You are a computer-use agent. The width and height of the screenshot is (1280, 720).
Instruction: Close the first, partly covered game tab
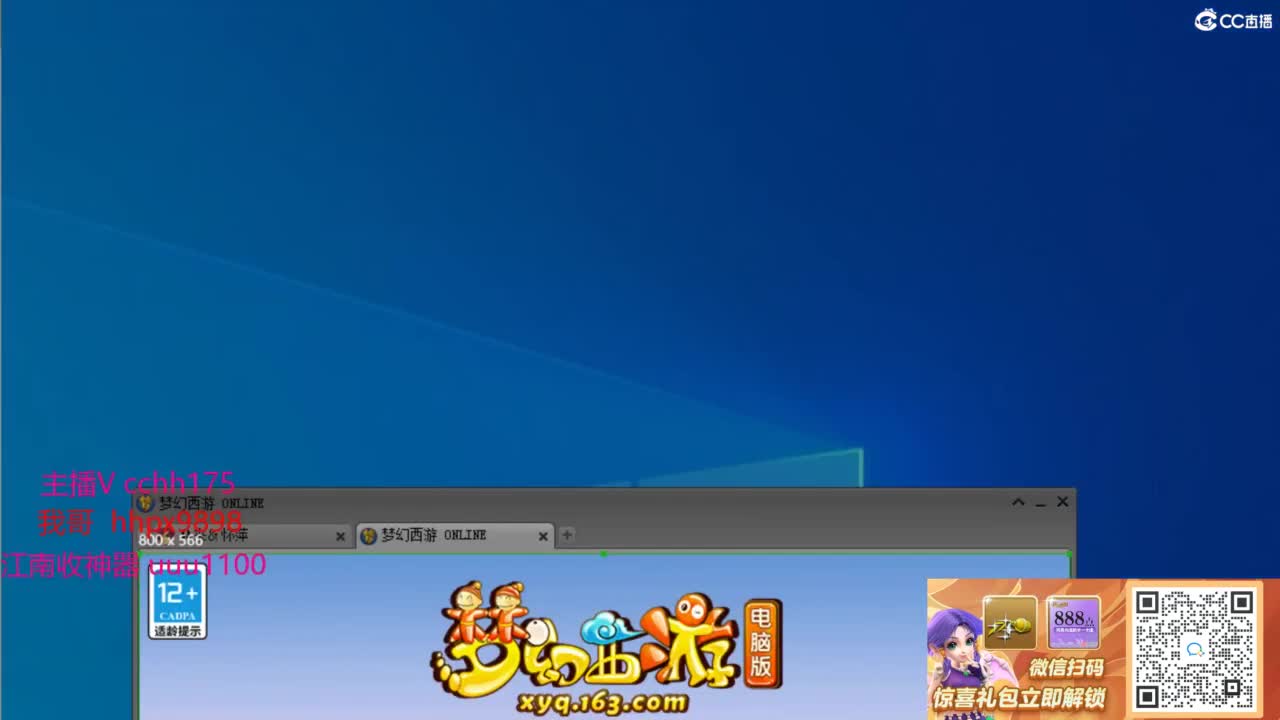(x=340, y=537)
